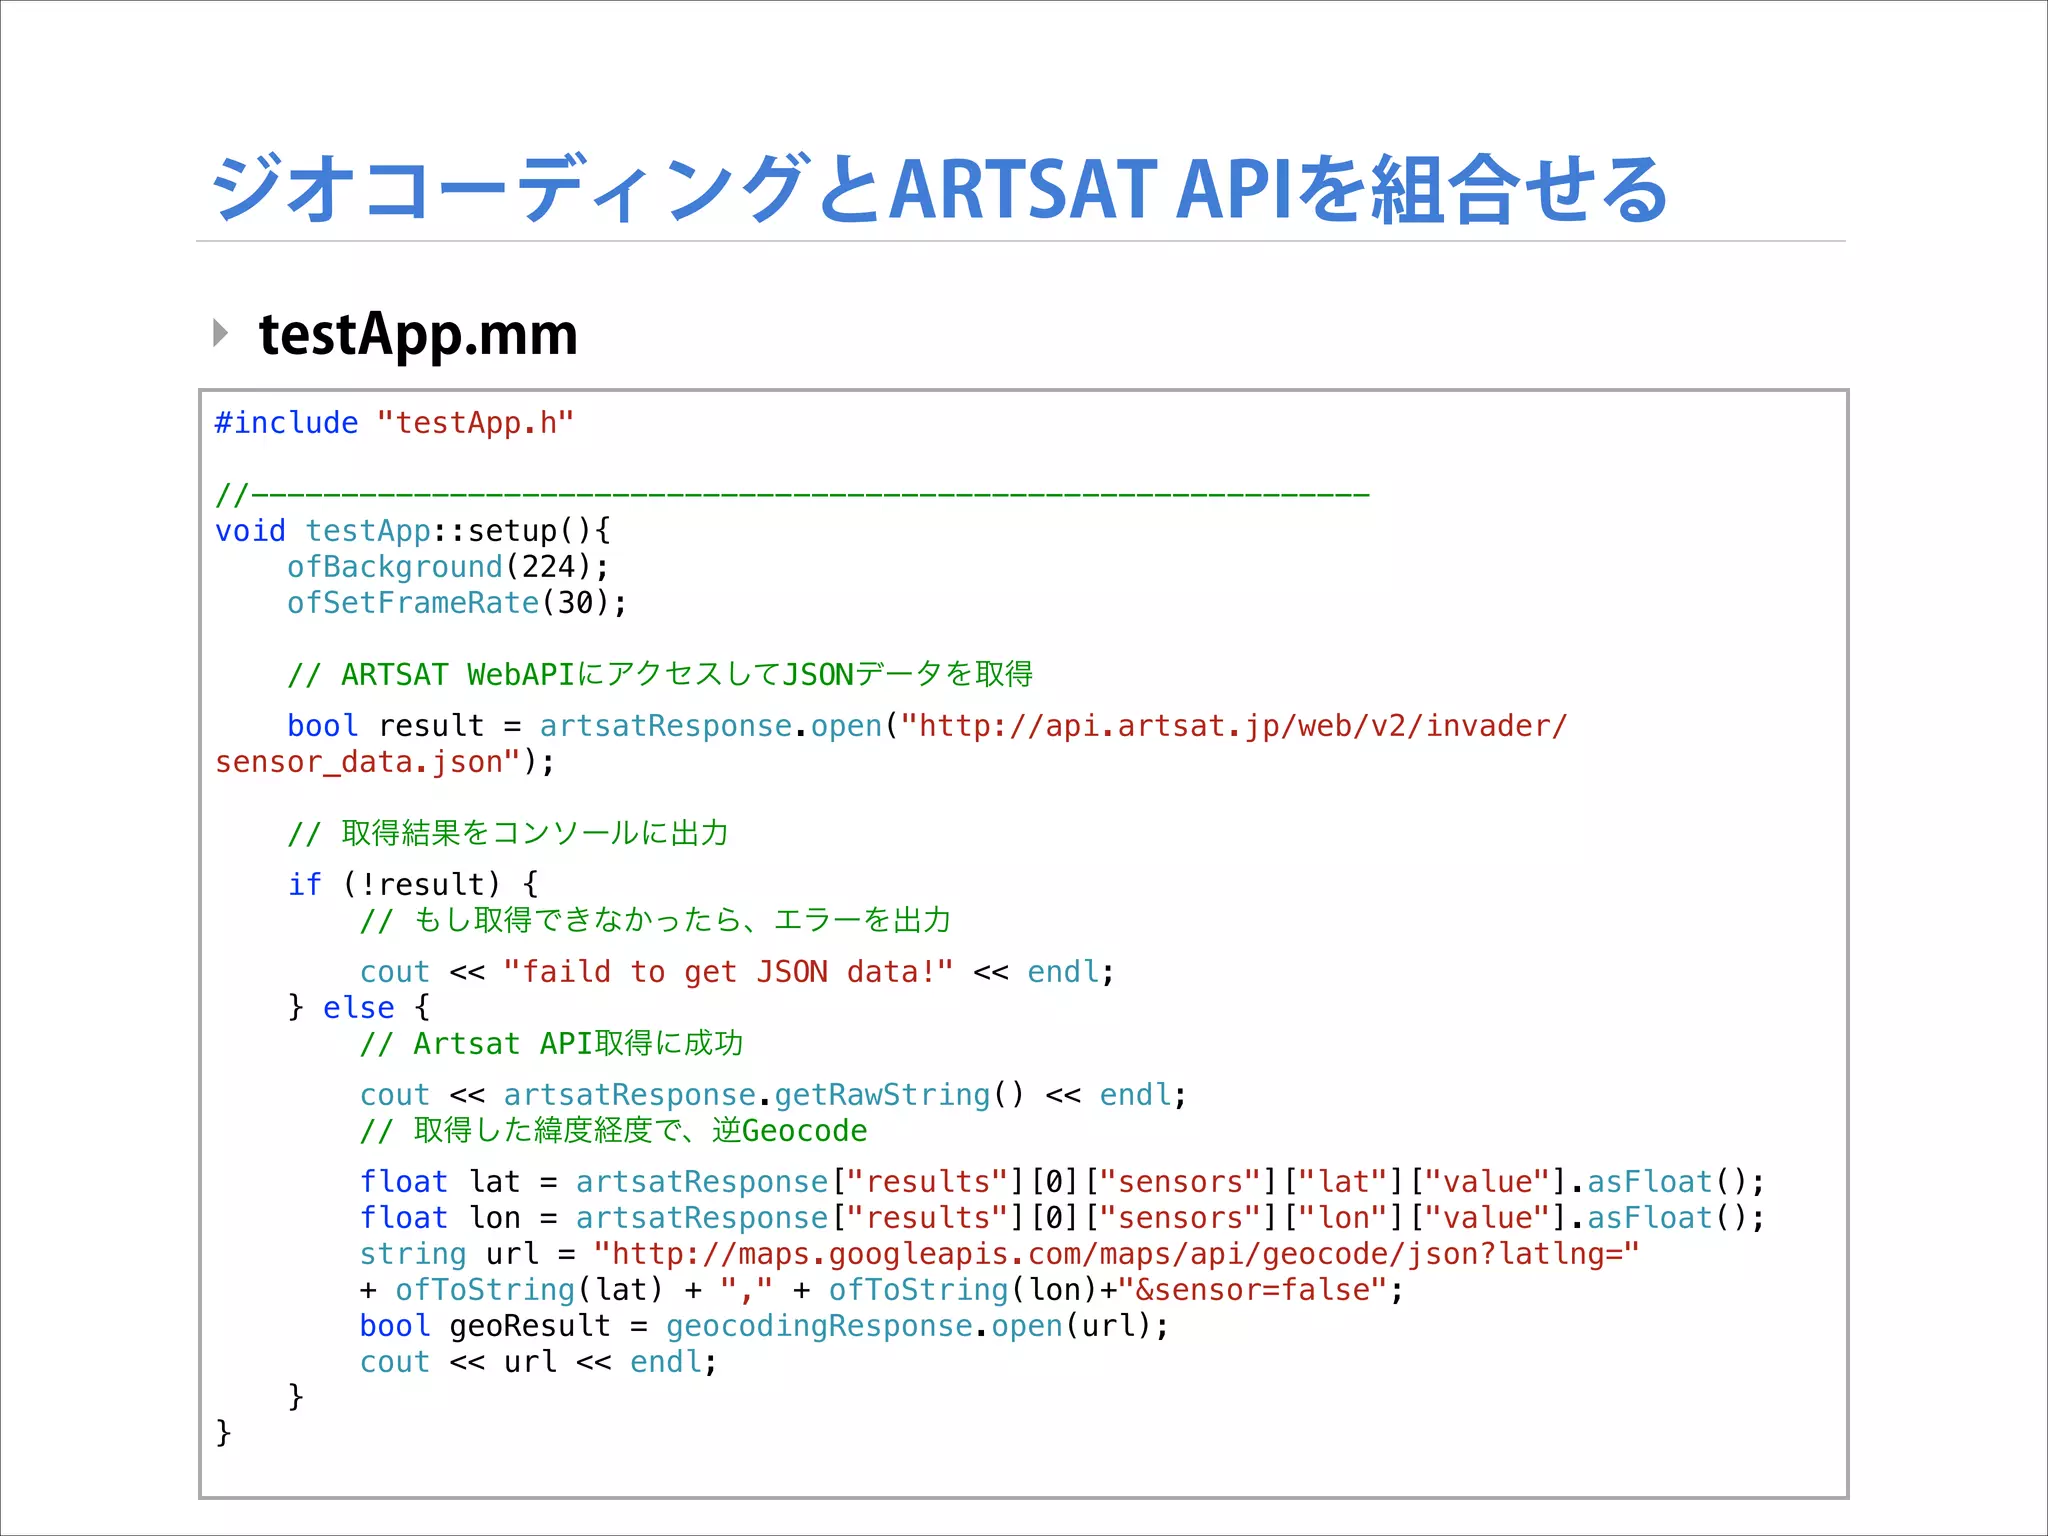The width and height of the screenshot is (2048, 1536).
Task: Click the slide title mentioning ARTSAT API
Action: (x=940, y=189)
